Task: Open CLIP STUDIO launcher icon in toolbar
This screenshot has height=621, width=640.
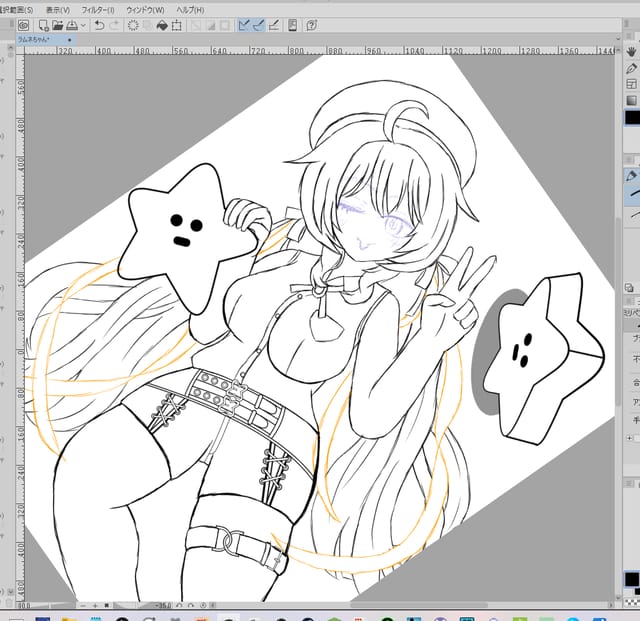Action: tap(23, 24)
